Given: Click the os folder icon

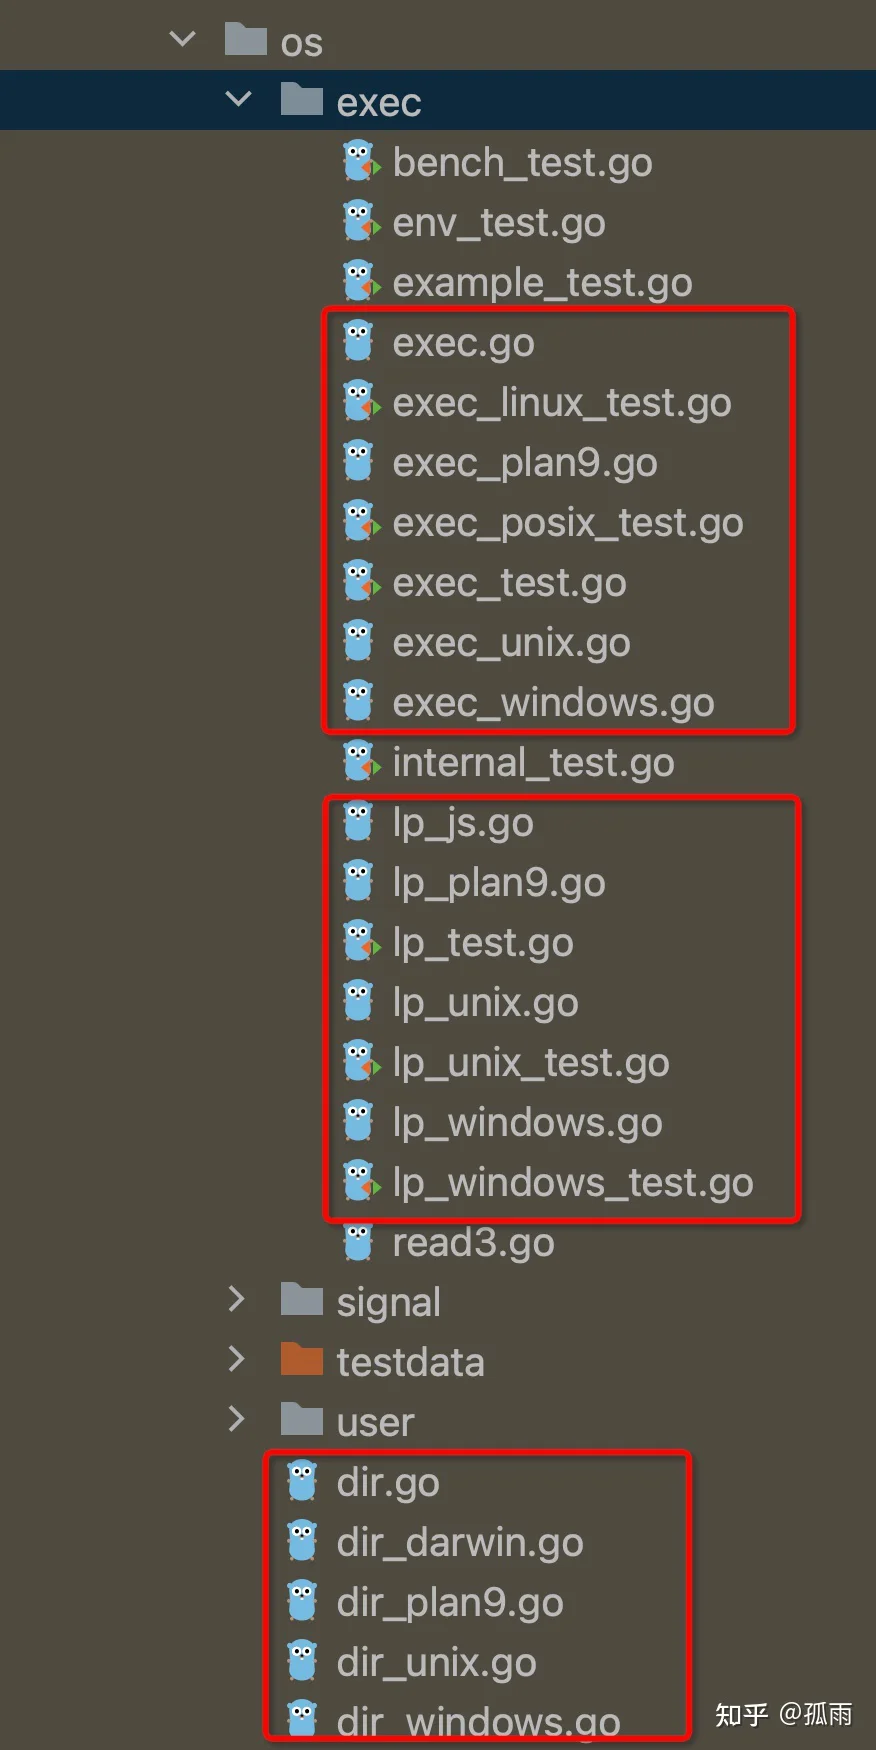Looking at the screenshot, I should (246, 40).
